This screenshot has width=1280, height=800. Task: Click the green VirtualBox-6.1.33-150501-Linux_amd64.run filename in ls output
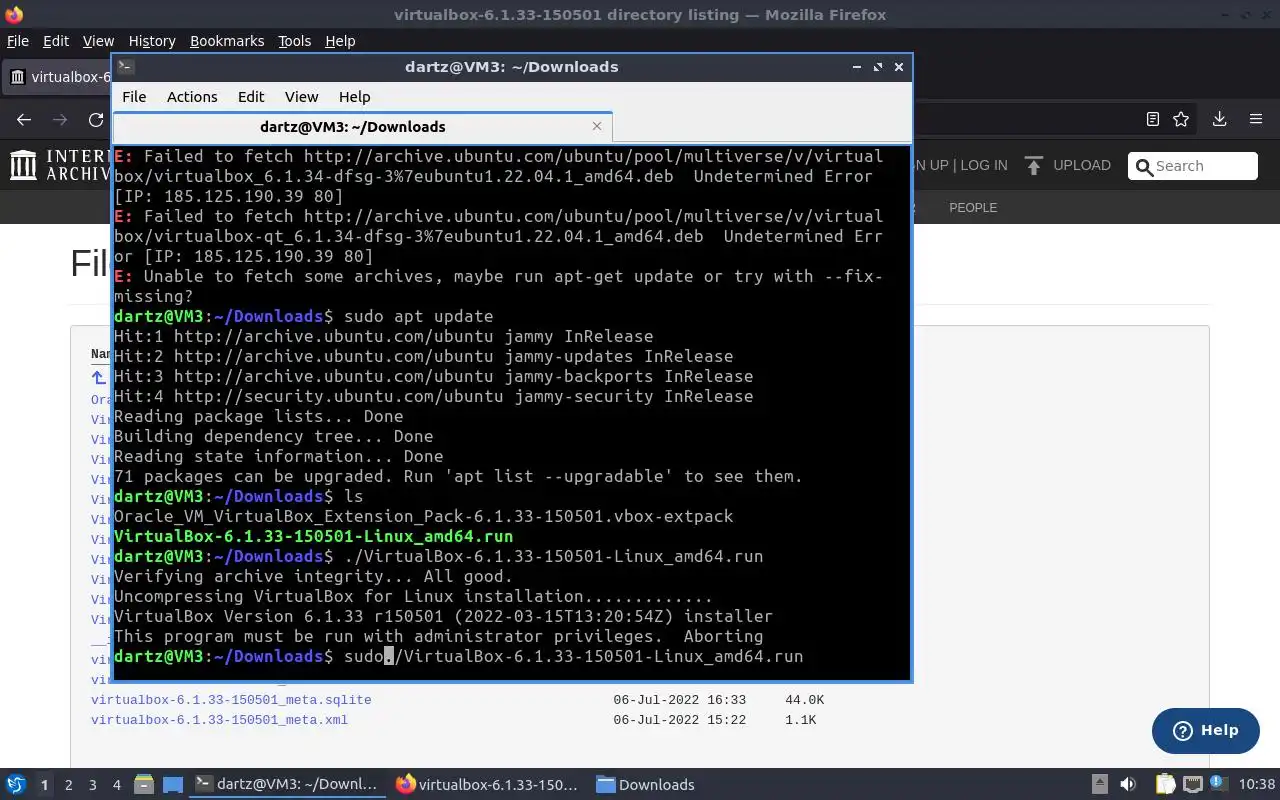[313, 536]
